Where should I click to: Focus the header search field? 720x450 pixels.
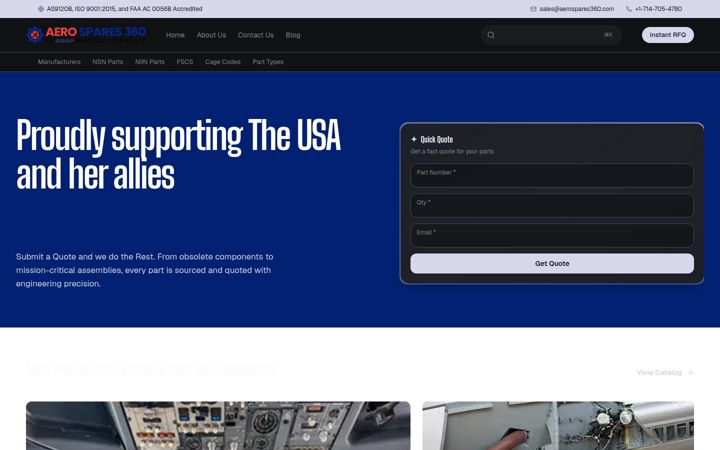coord(551,35)
